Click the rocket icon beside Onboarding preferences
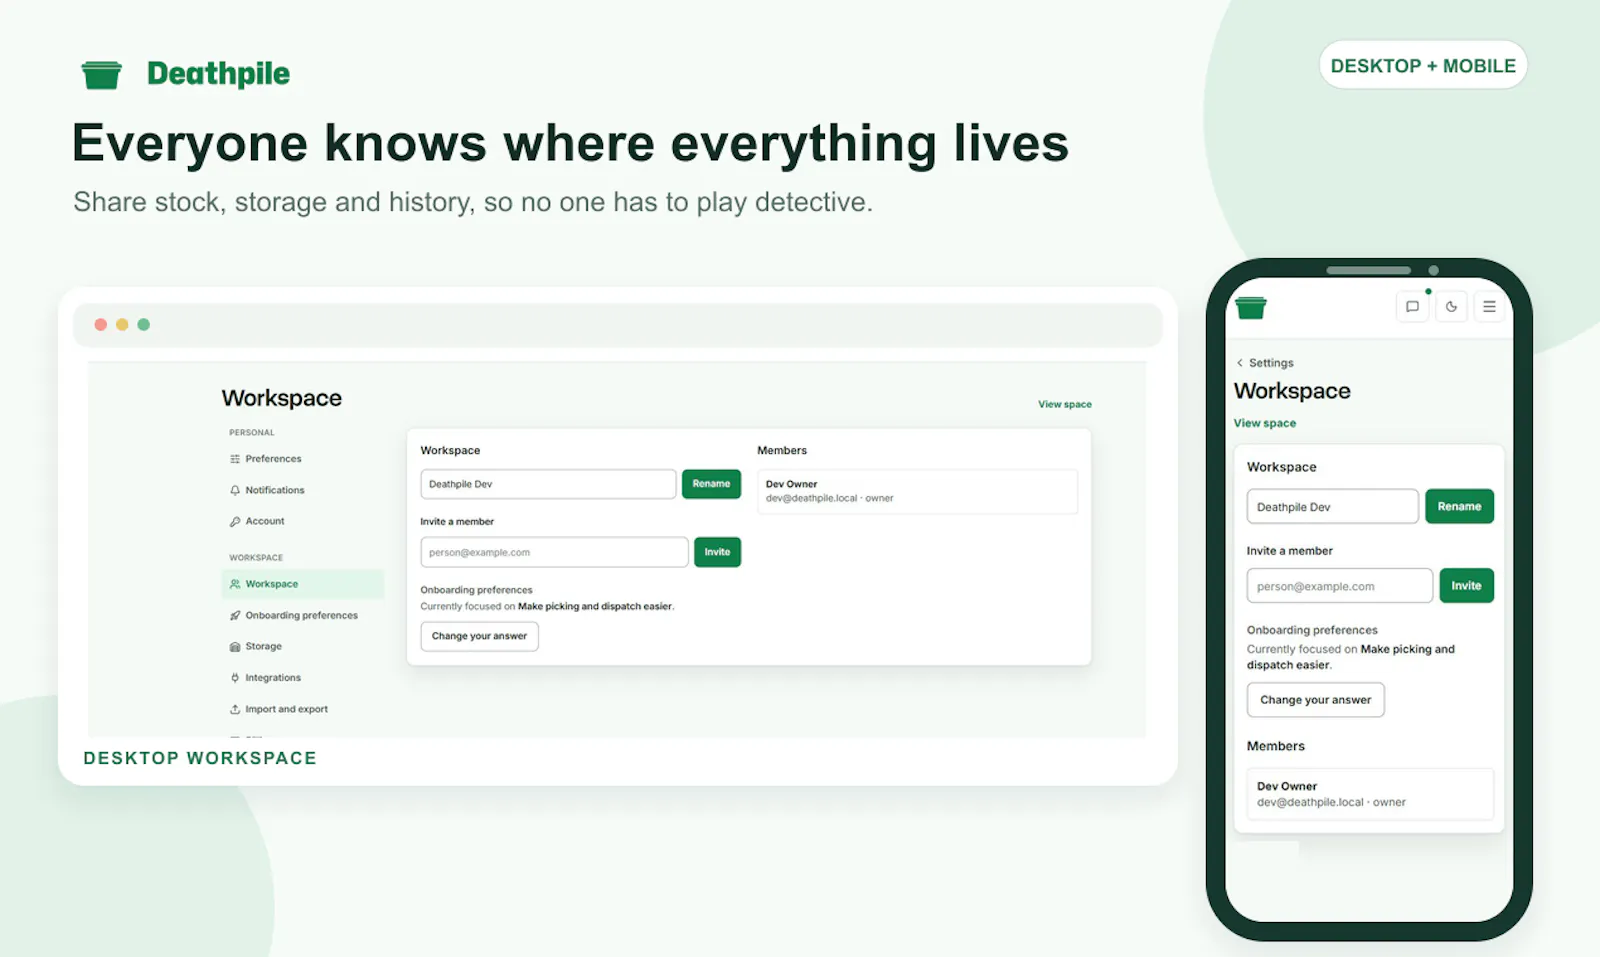 coord(235,615)
